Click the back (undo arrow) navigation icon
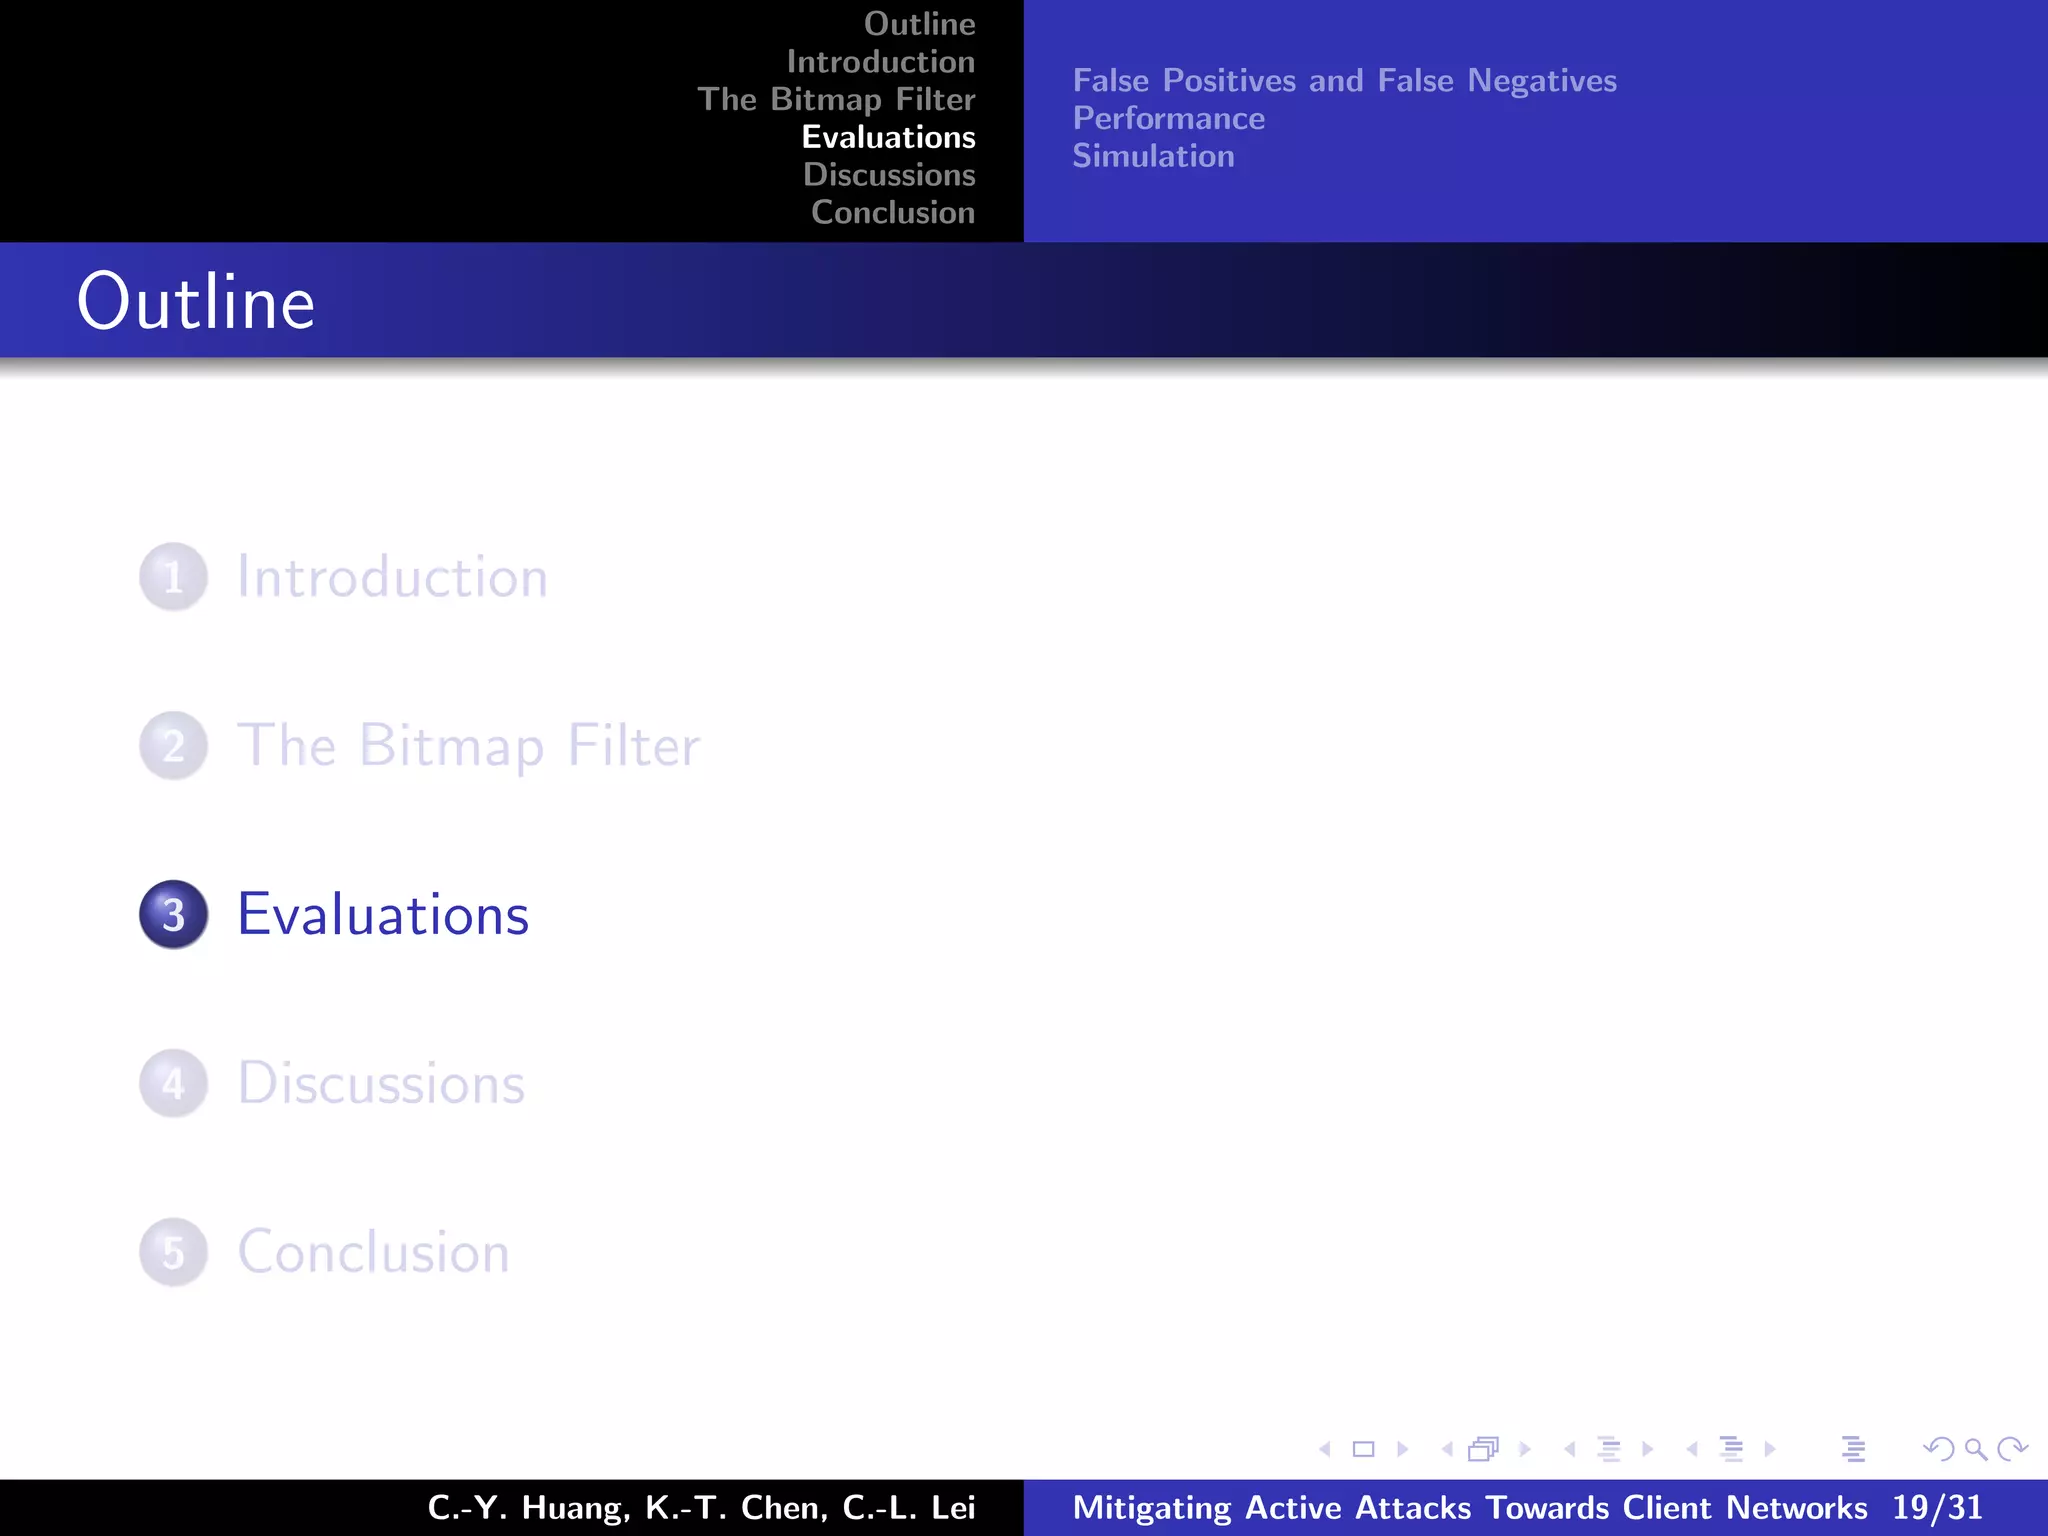Screen dimensions: 2048x1536 point(1939,1449)
